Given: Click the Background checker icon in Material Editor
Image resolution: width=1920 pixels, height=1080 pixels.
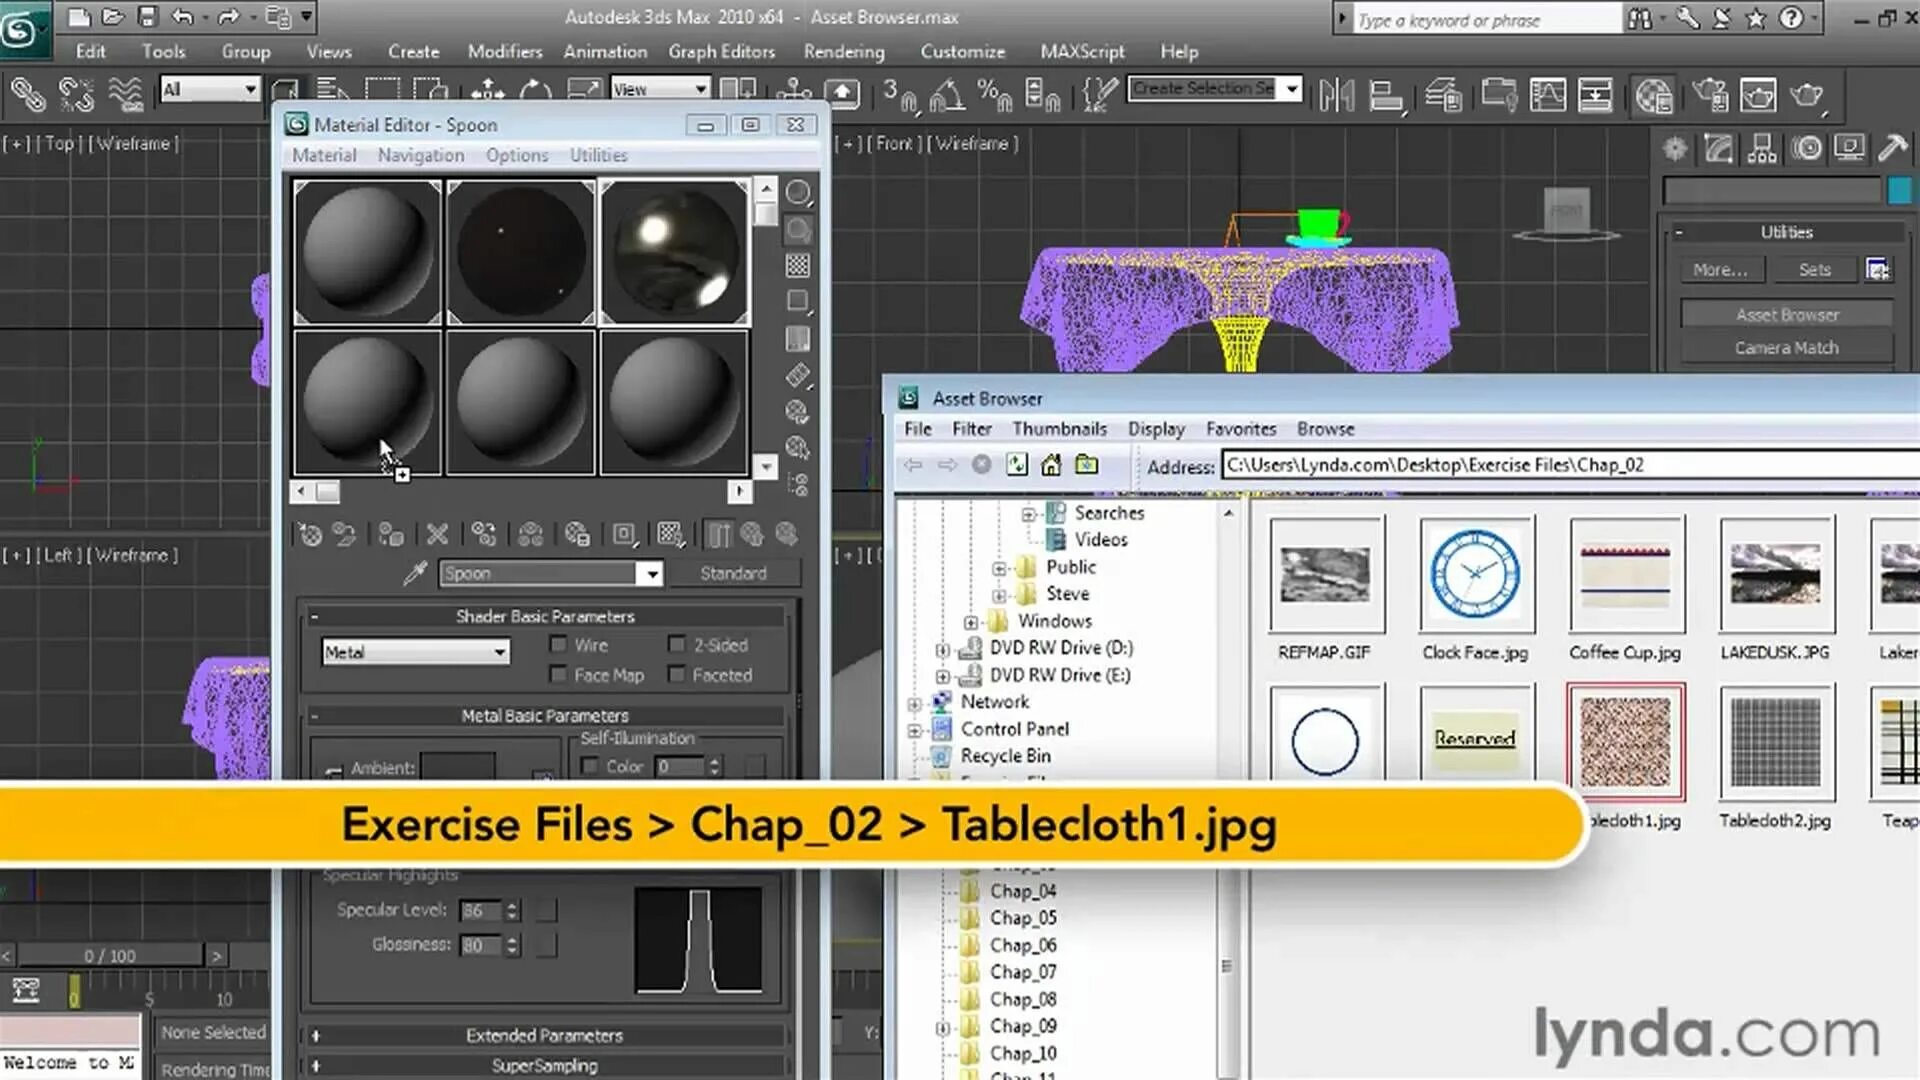Looking at the screenshot, I should tap(798, 265).
